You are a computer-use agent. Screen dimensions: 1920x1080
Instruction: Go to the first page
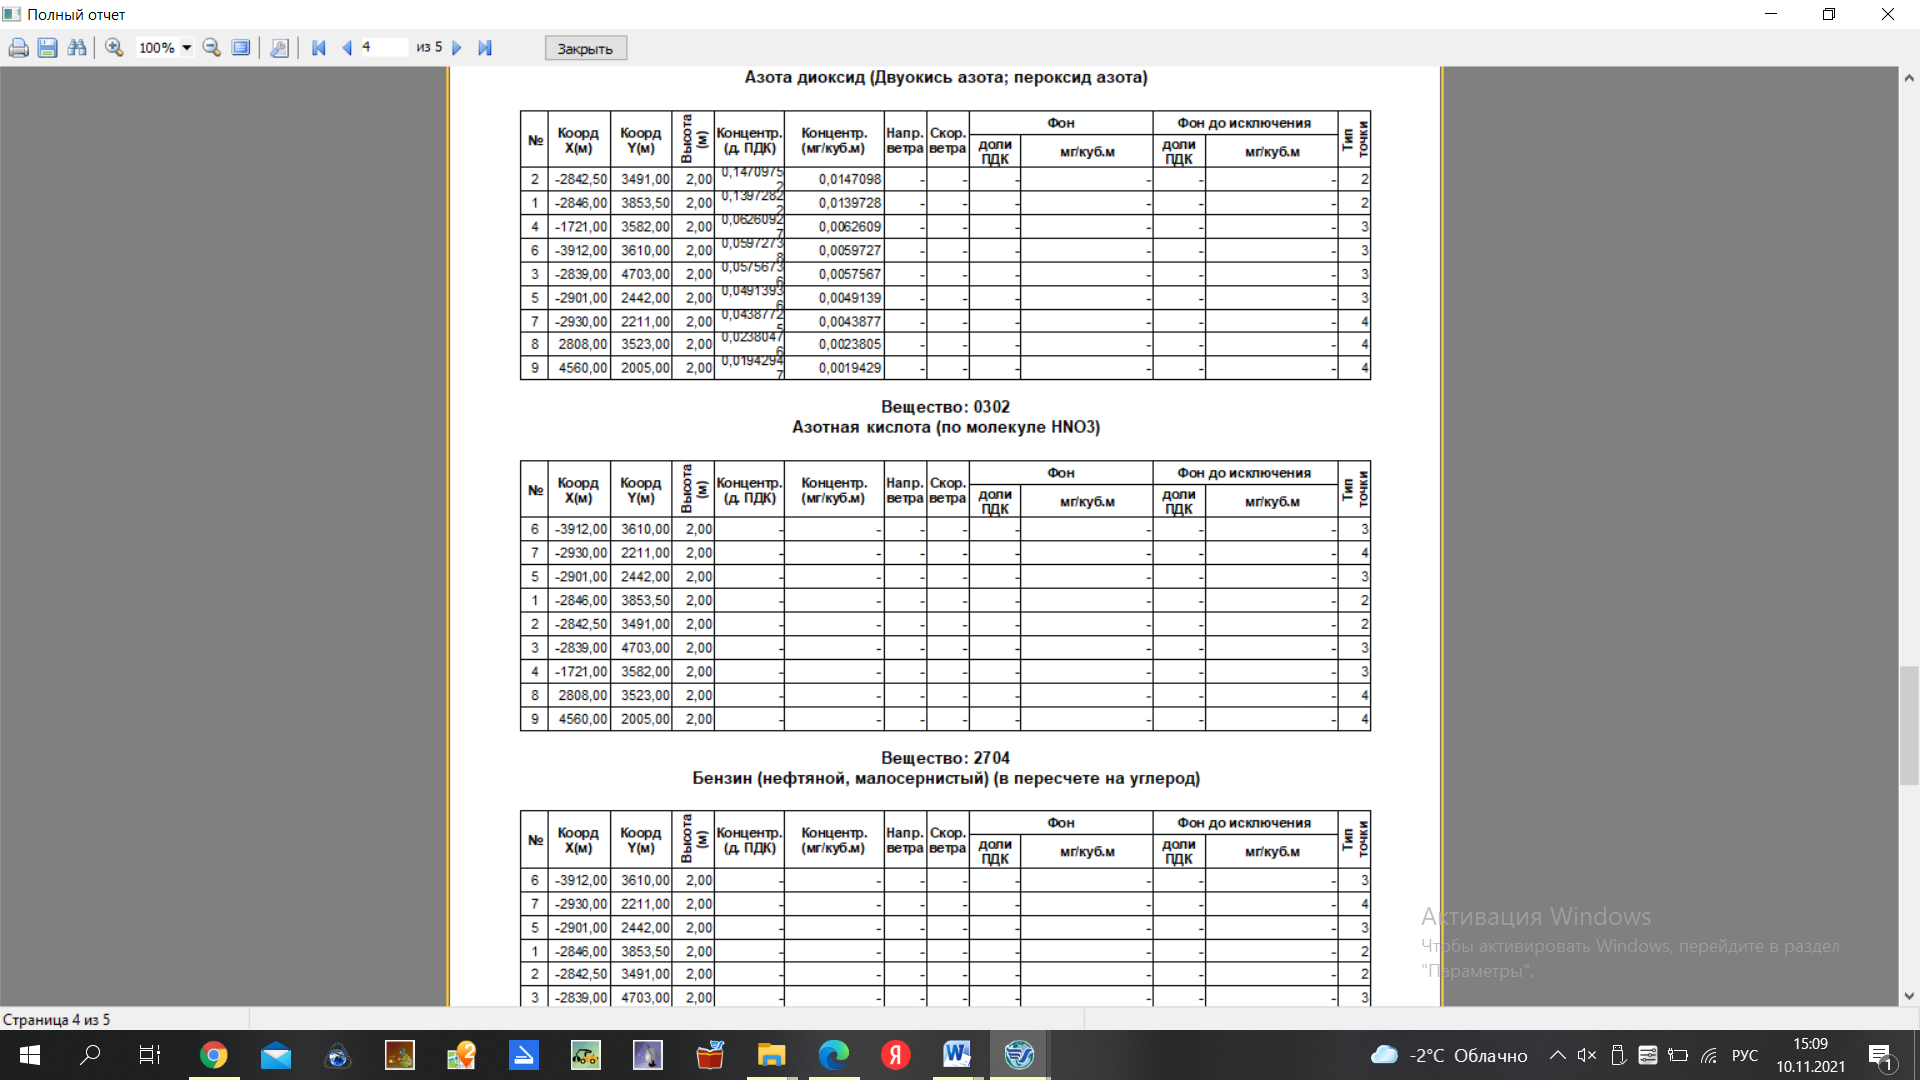[x=319, y=48]
